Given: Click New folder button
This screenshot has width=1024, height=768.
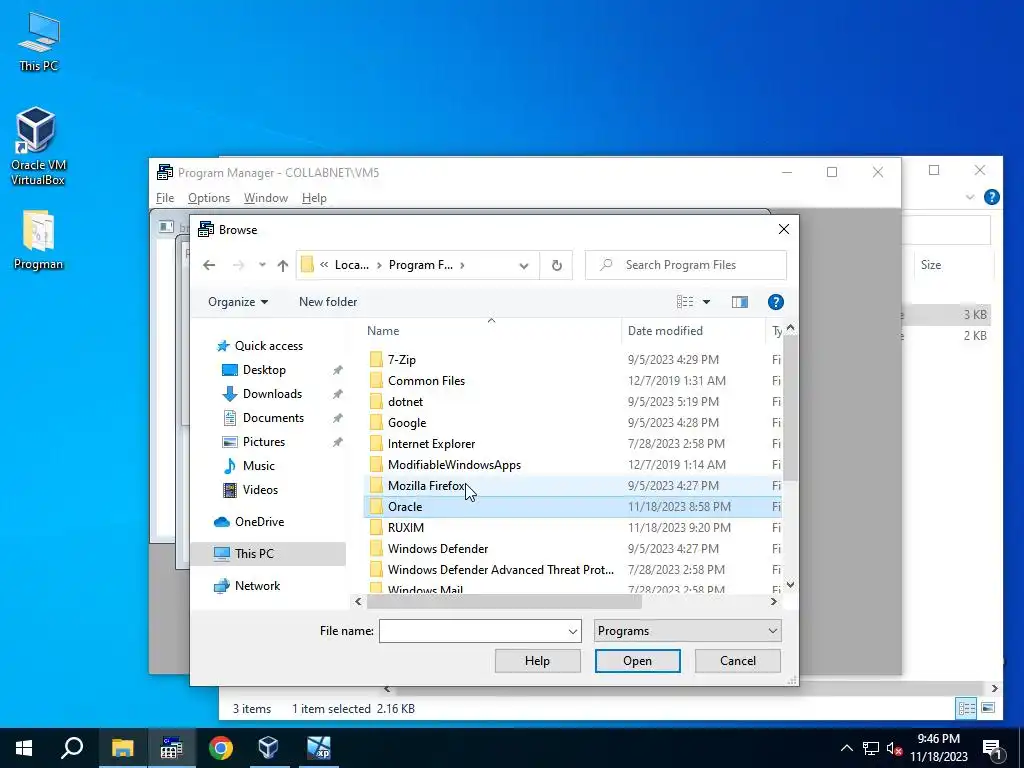Looking at the screenshot, I should (328, 302).
